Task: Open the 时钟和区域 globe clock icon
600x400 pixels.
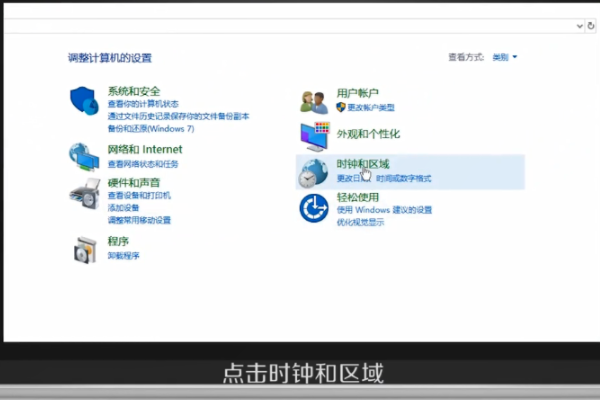Action: pyautogui.click(x=313, y=173)
